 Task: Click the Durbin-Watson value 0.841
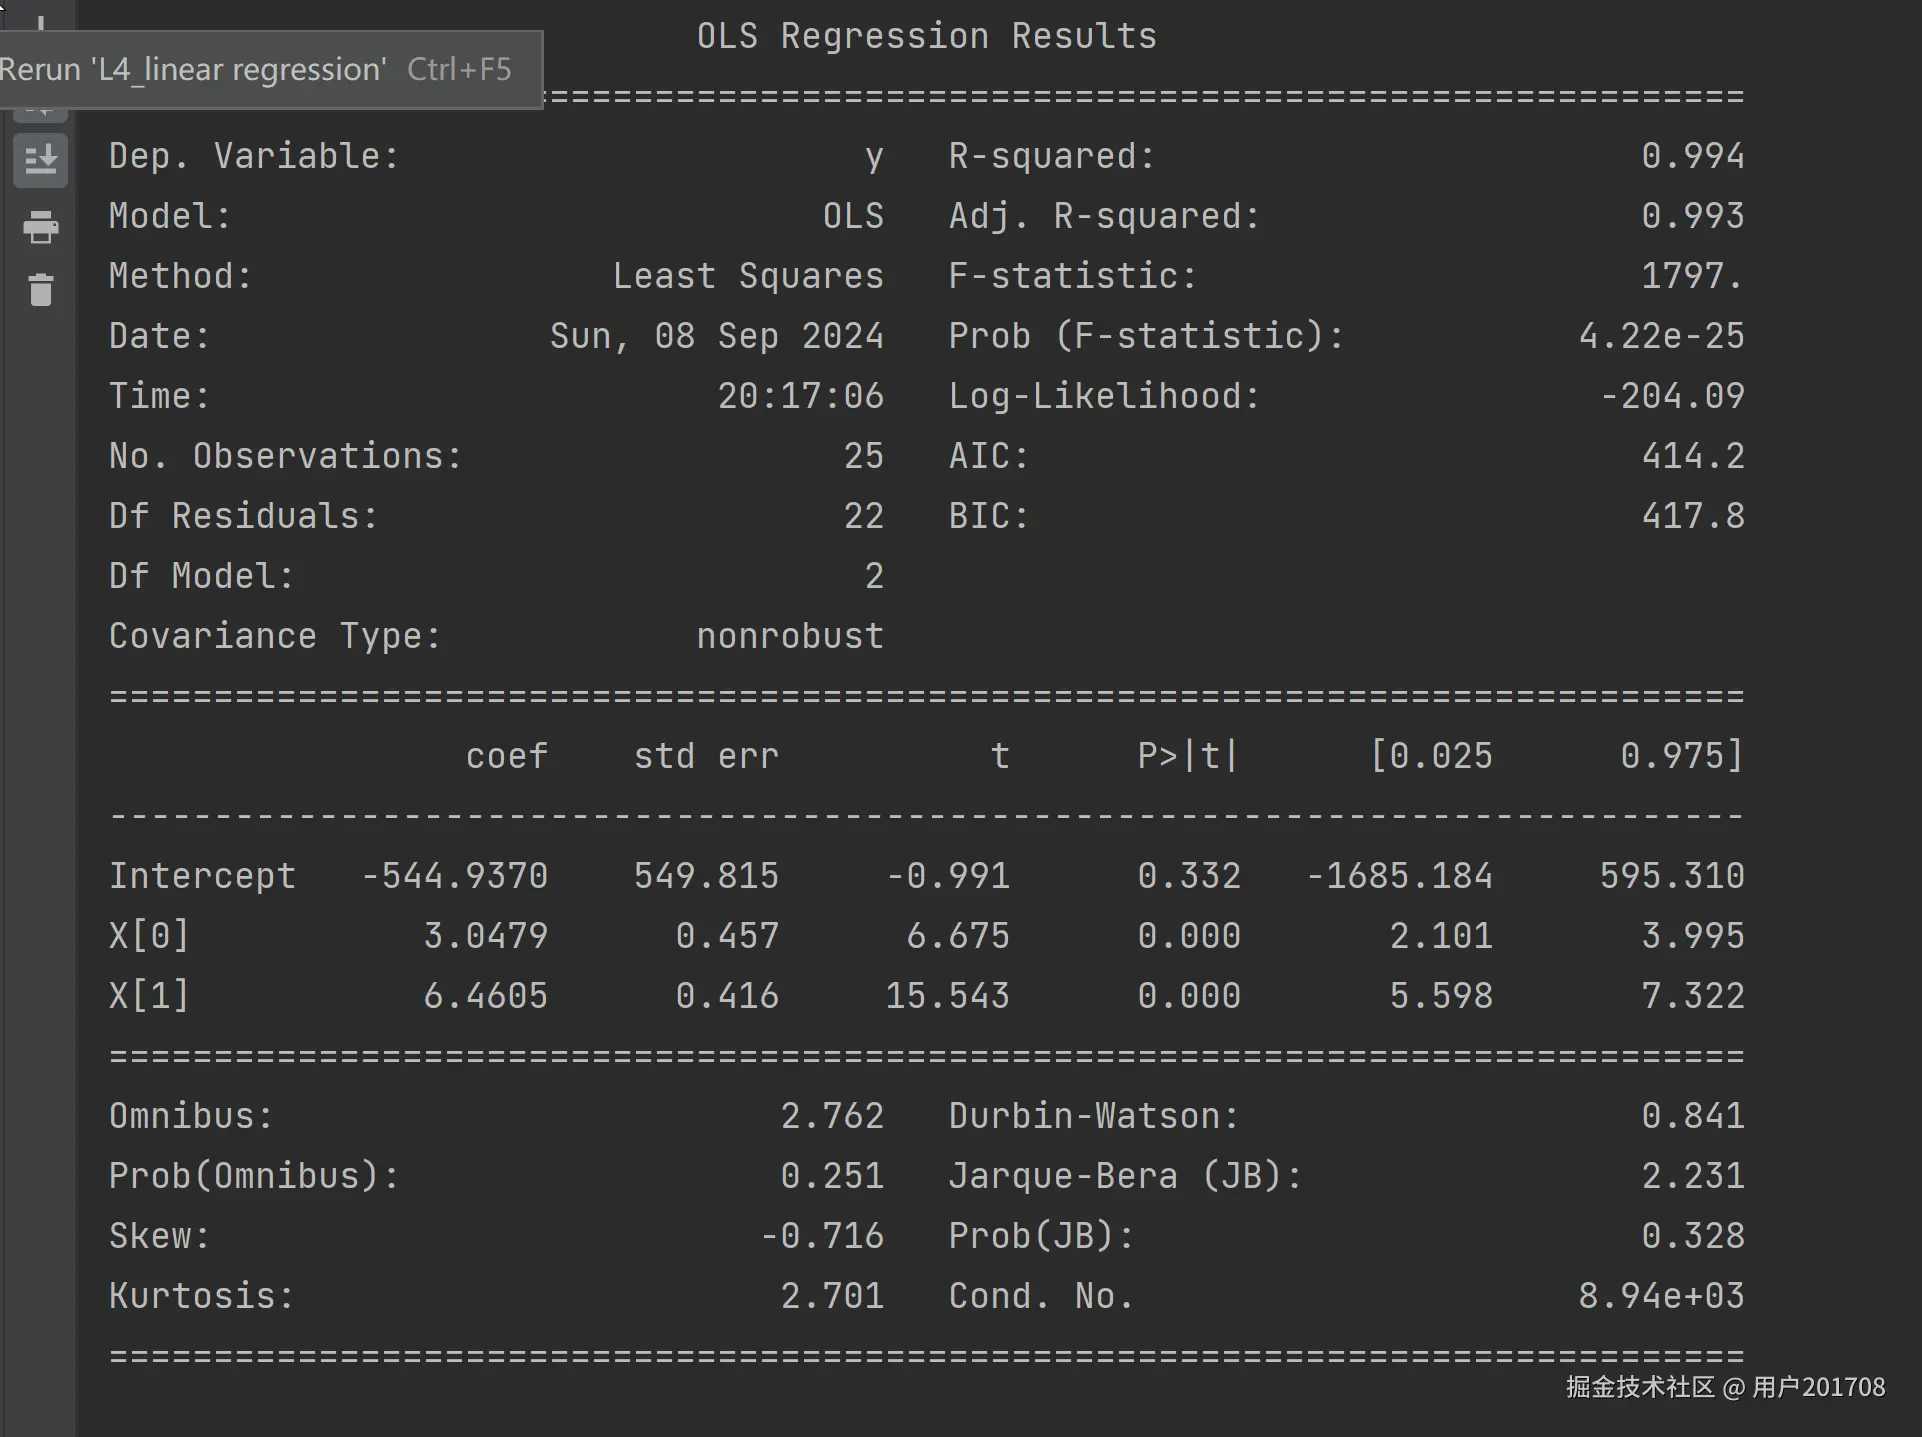click(1692, 1116)
